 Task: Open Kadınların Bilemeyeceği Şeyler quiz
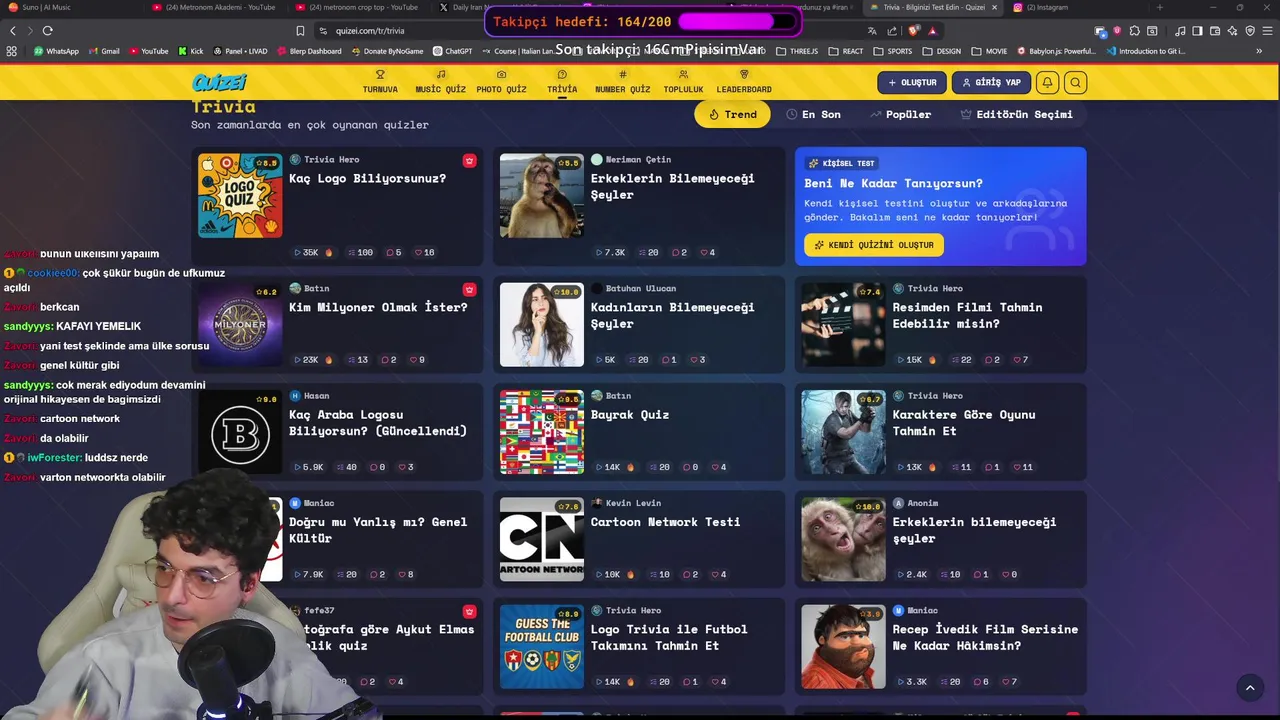pos(672,315)
